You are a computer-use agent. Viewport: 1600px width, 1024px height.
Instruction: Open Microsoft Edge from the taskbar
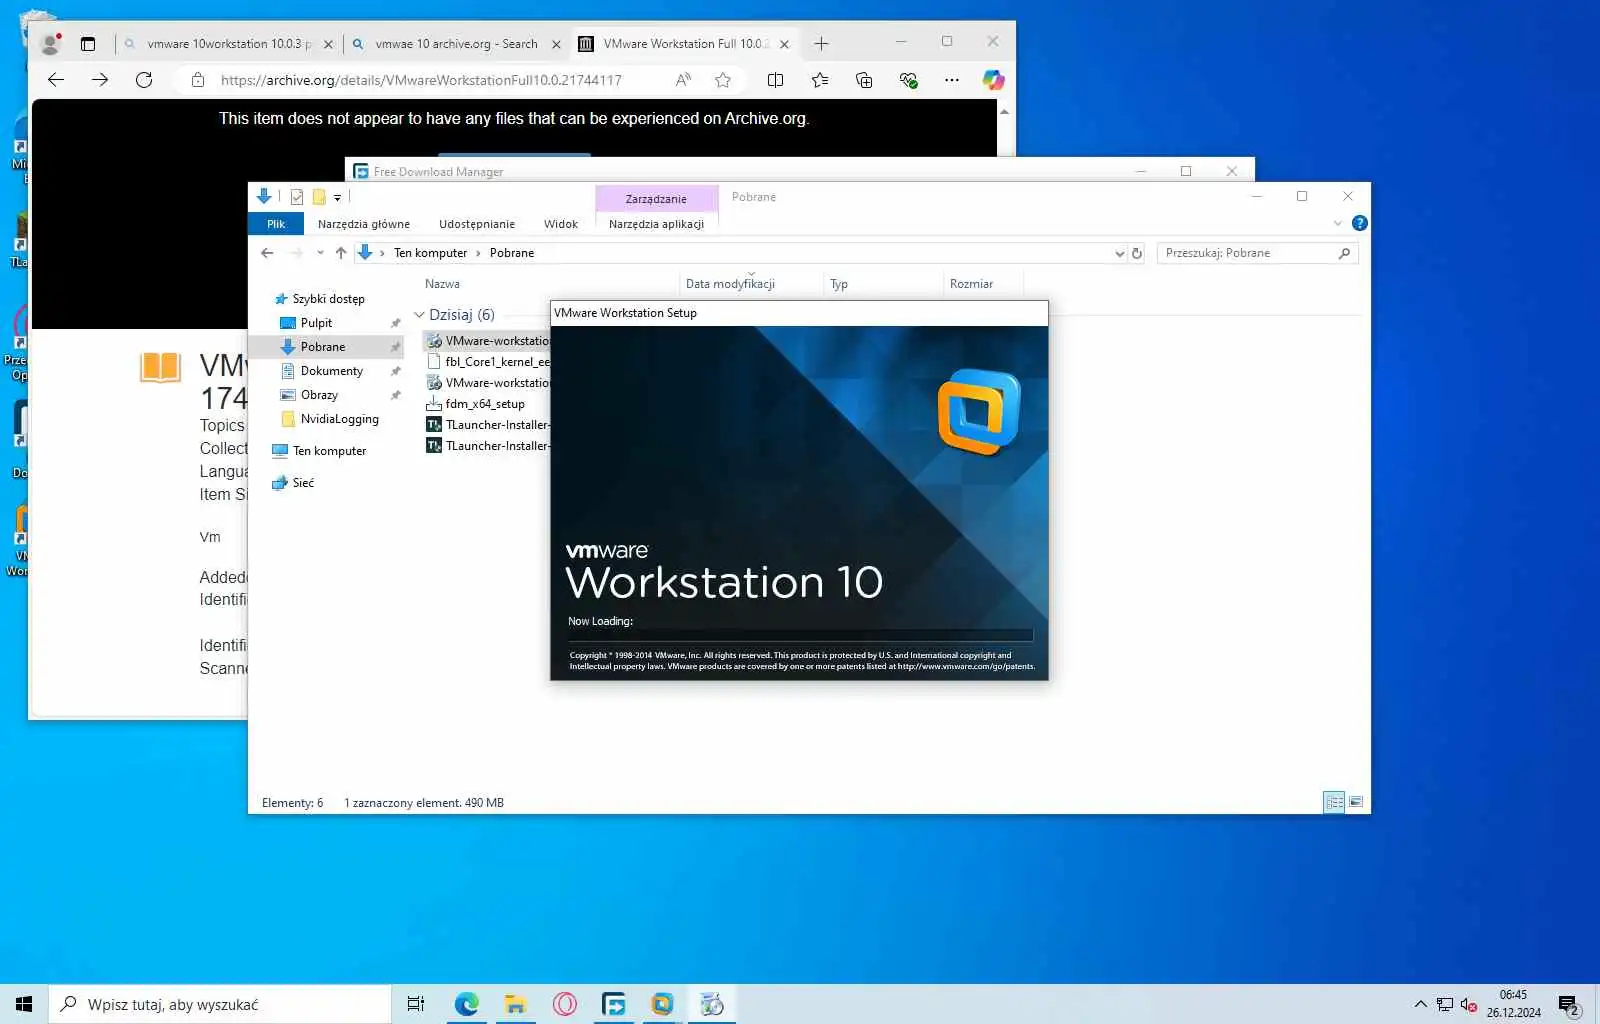pos(467,1004)
